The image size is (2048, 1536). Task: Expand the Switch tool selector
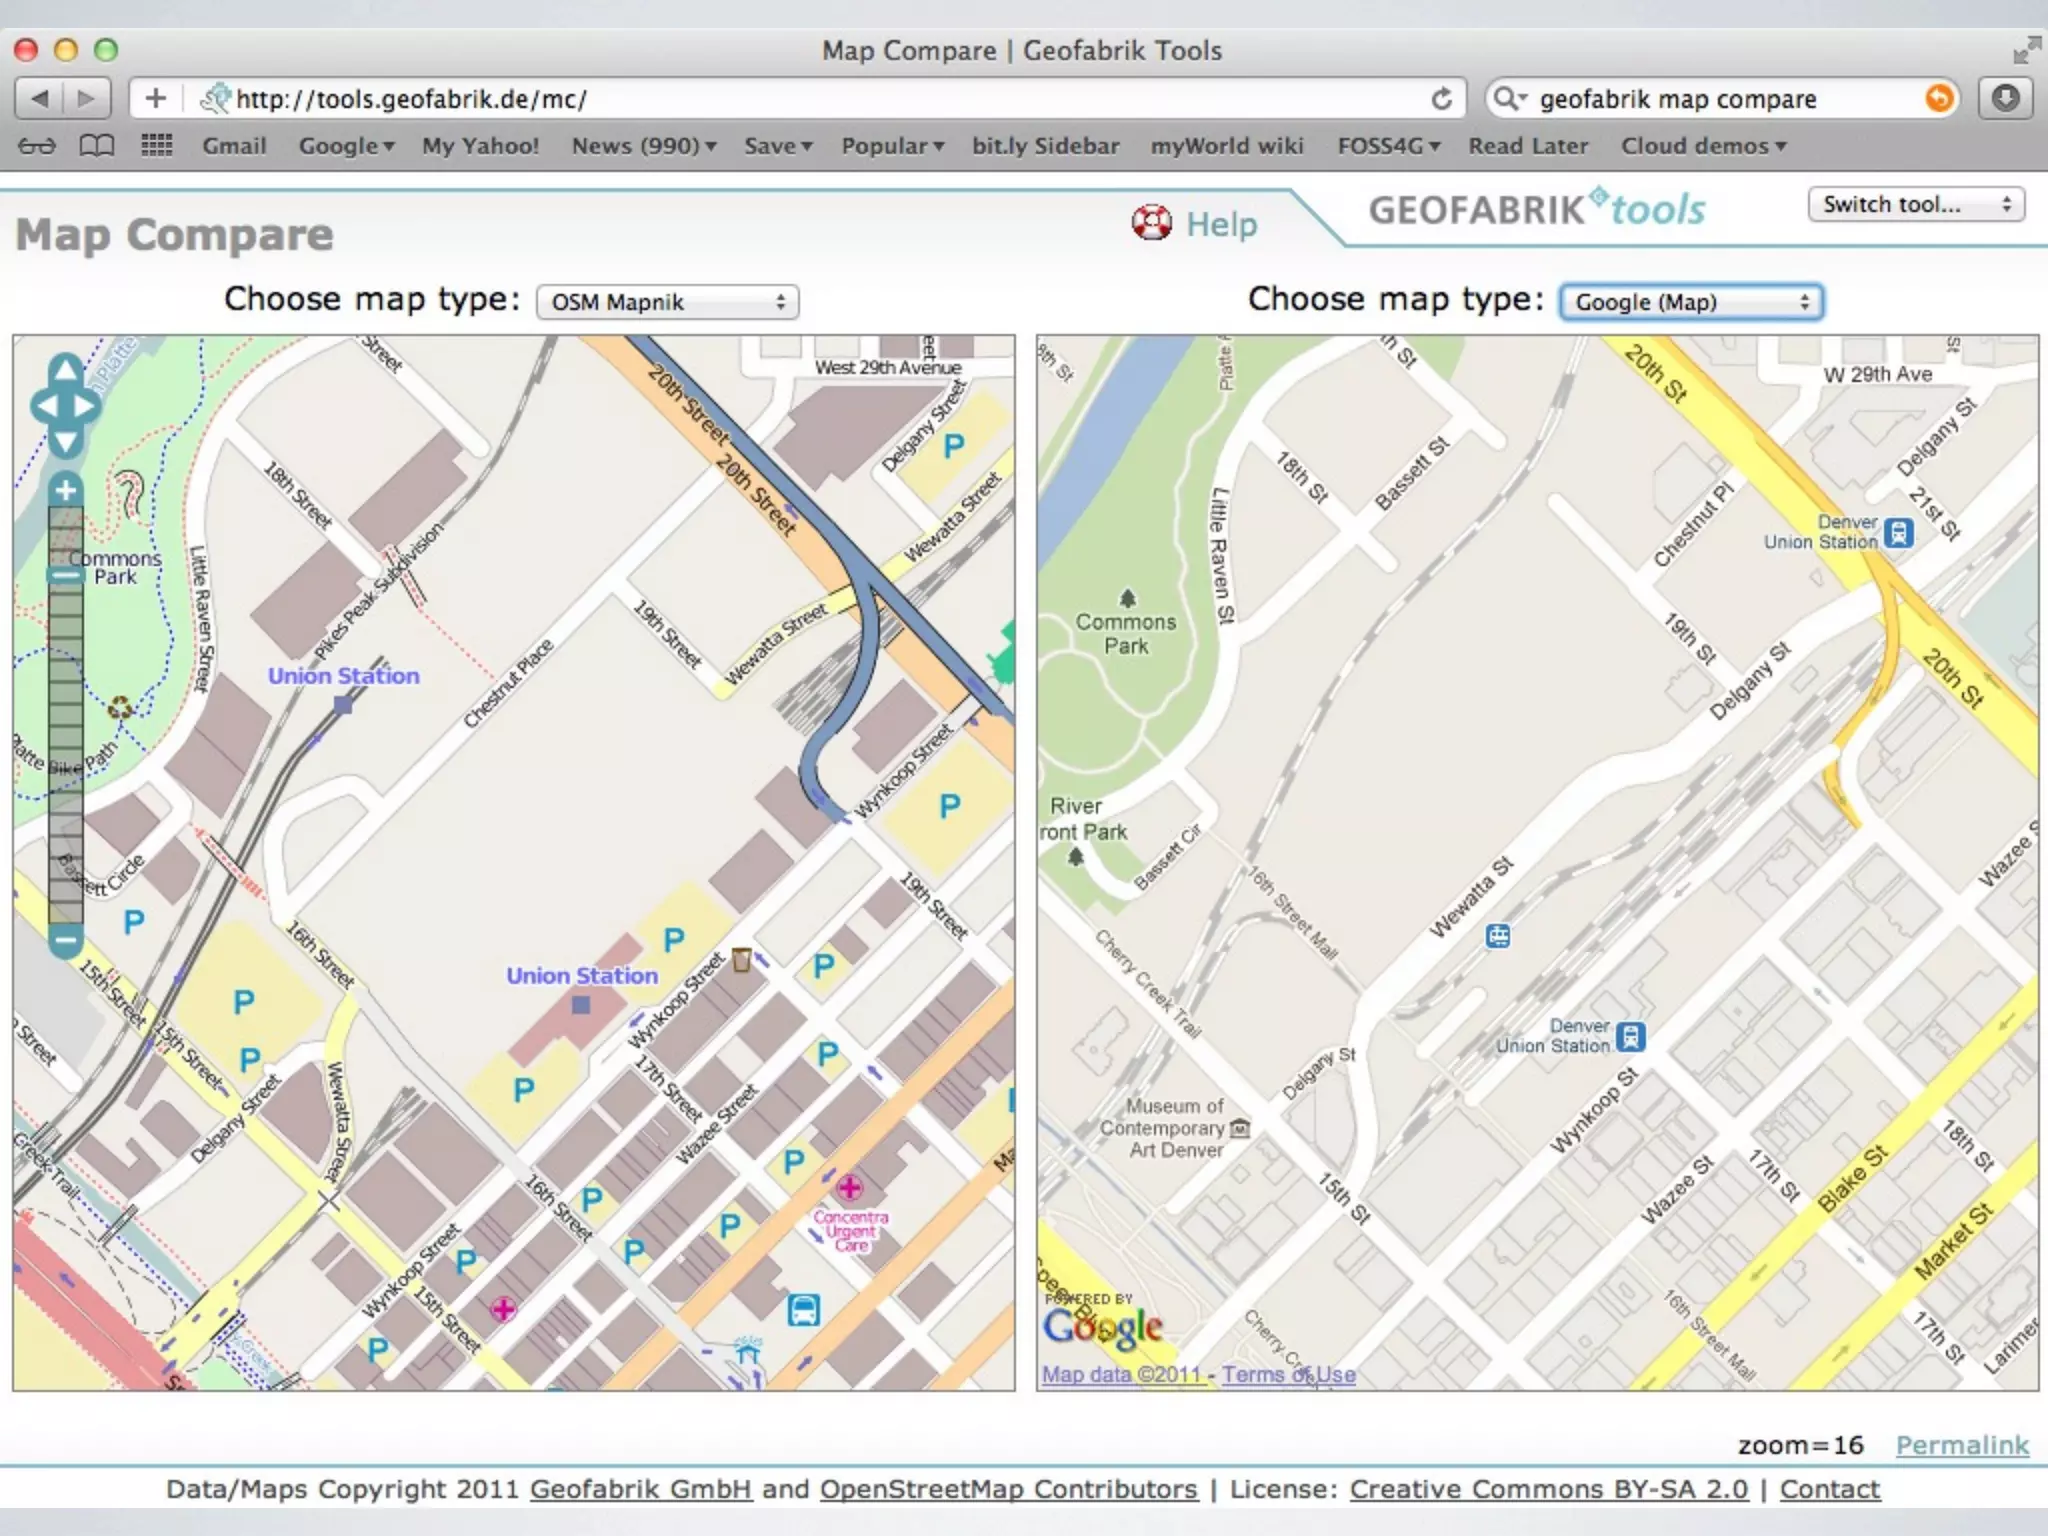click(1915, 205)
